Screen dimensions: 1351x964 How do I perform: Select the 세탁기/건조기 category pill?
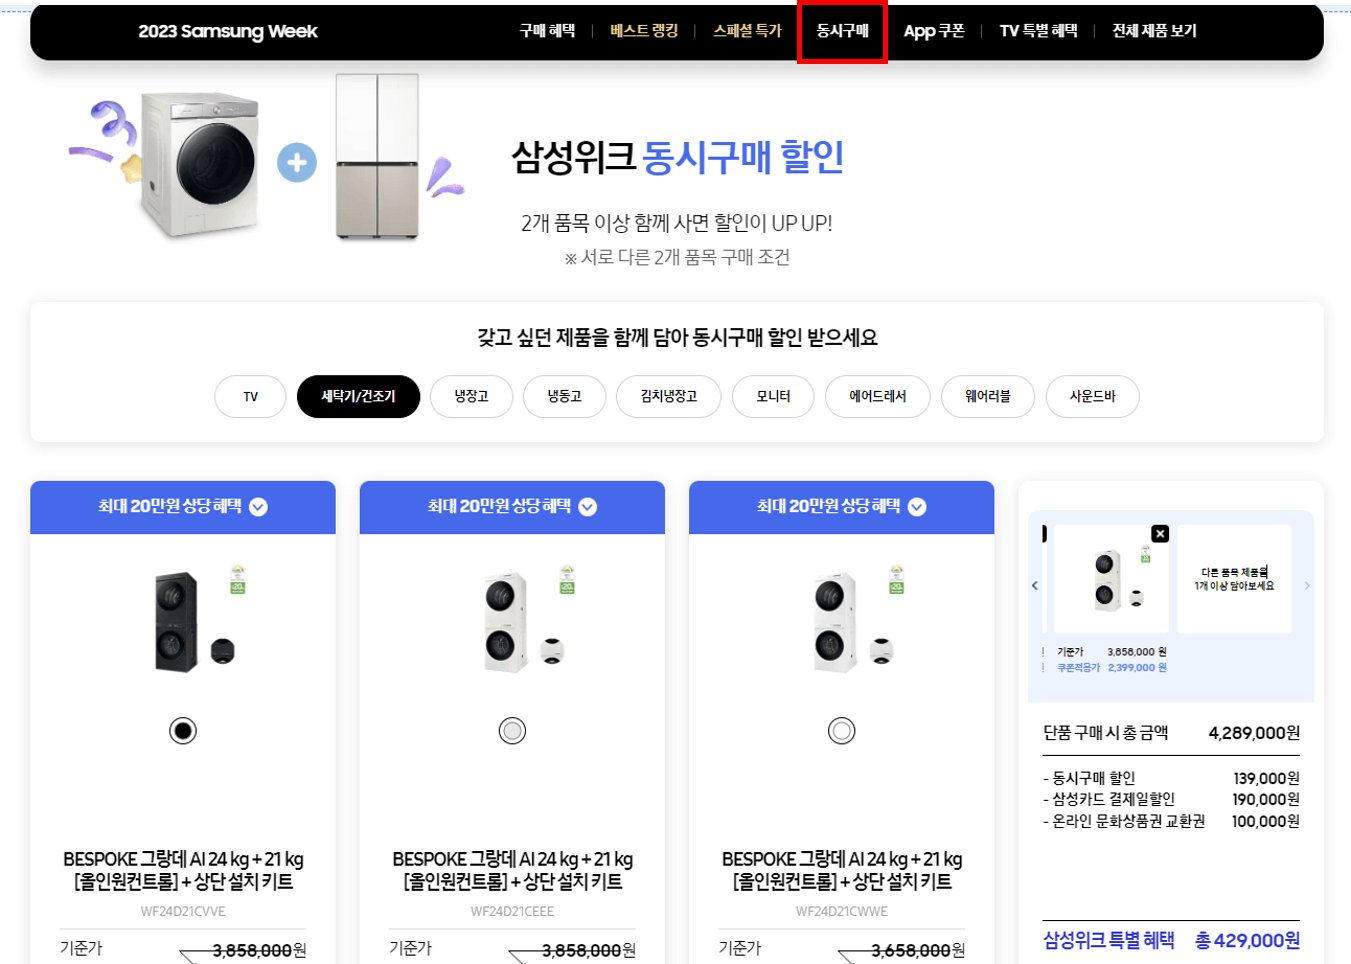click(x=358, y=397)
